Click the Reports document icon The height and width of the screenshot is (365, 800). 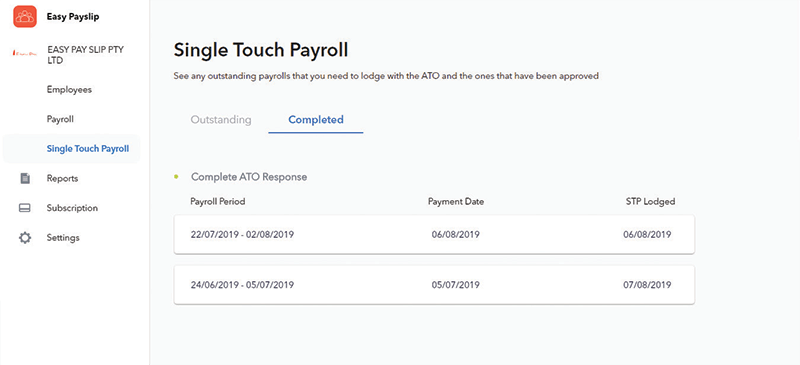click(24, 179)
